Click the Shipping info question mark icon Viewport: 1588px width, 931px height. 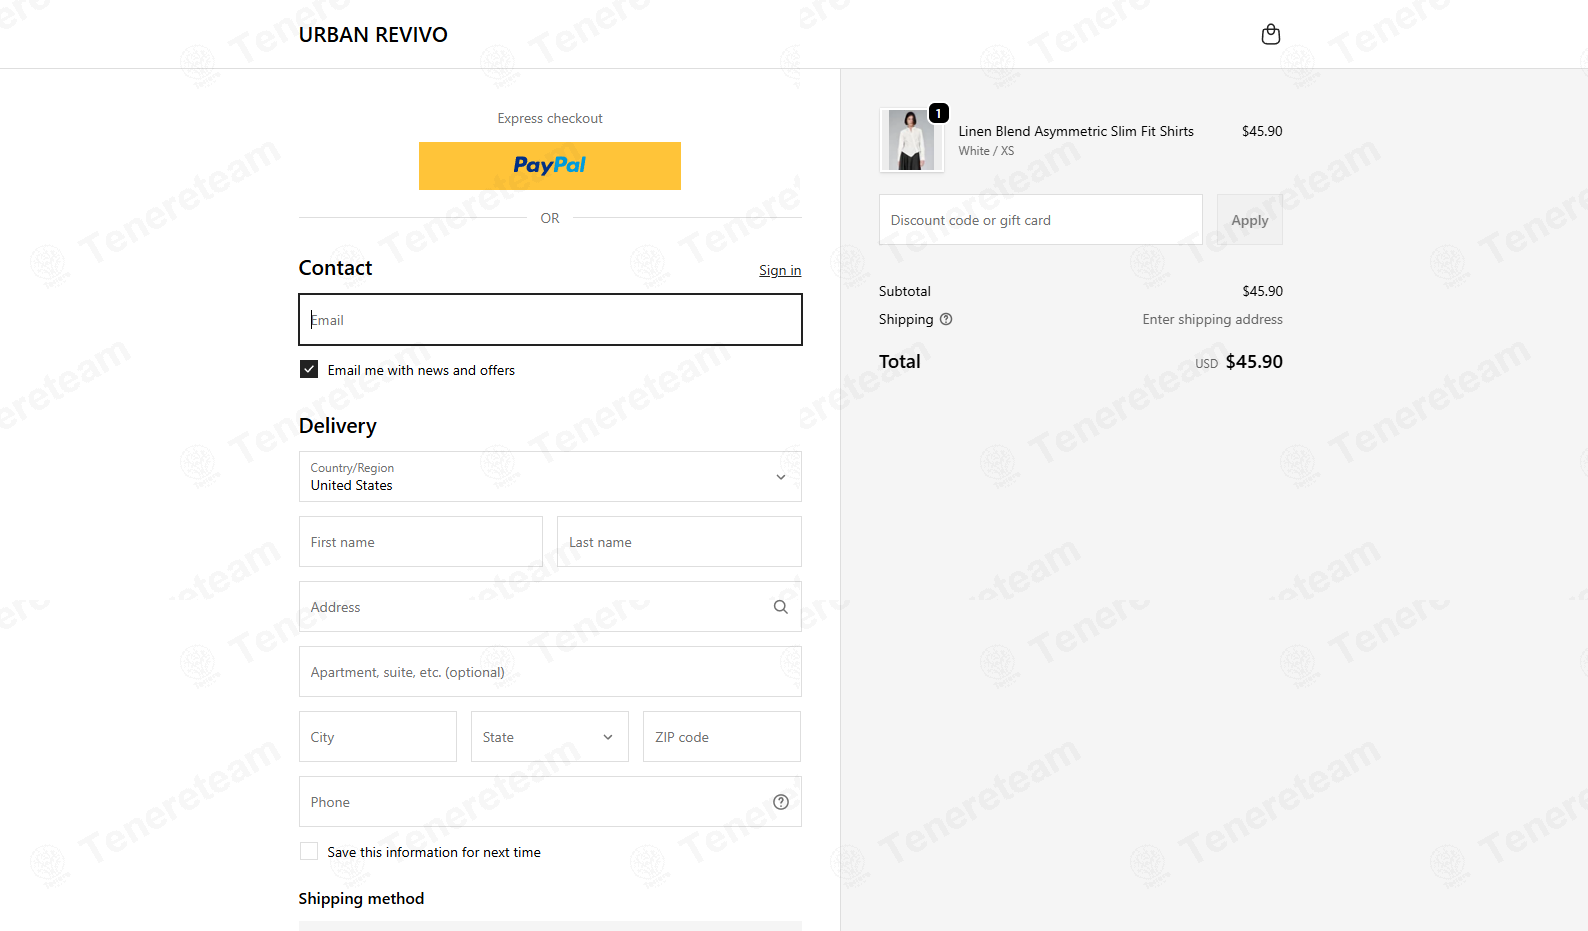(946, 319)
